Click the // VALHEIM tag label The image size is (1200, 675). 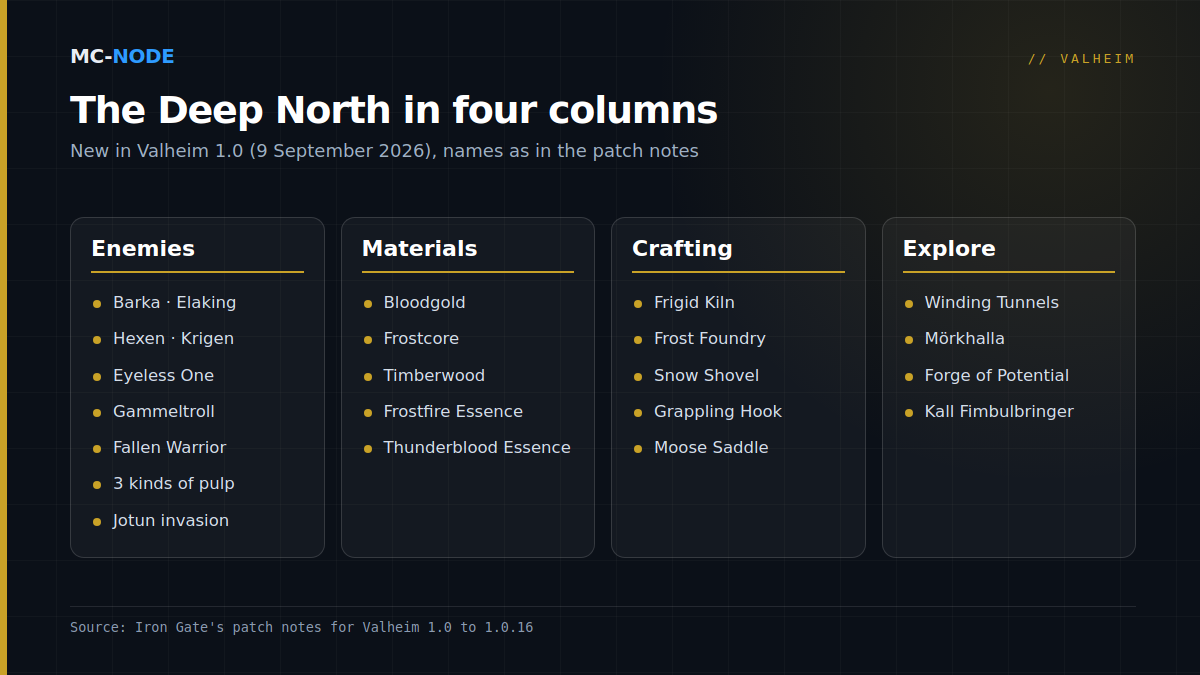click(x=1082, y=59)
